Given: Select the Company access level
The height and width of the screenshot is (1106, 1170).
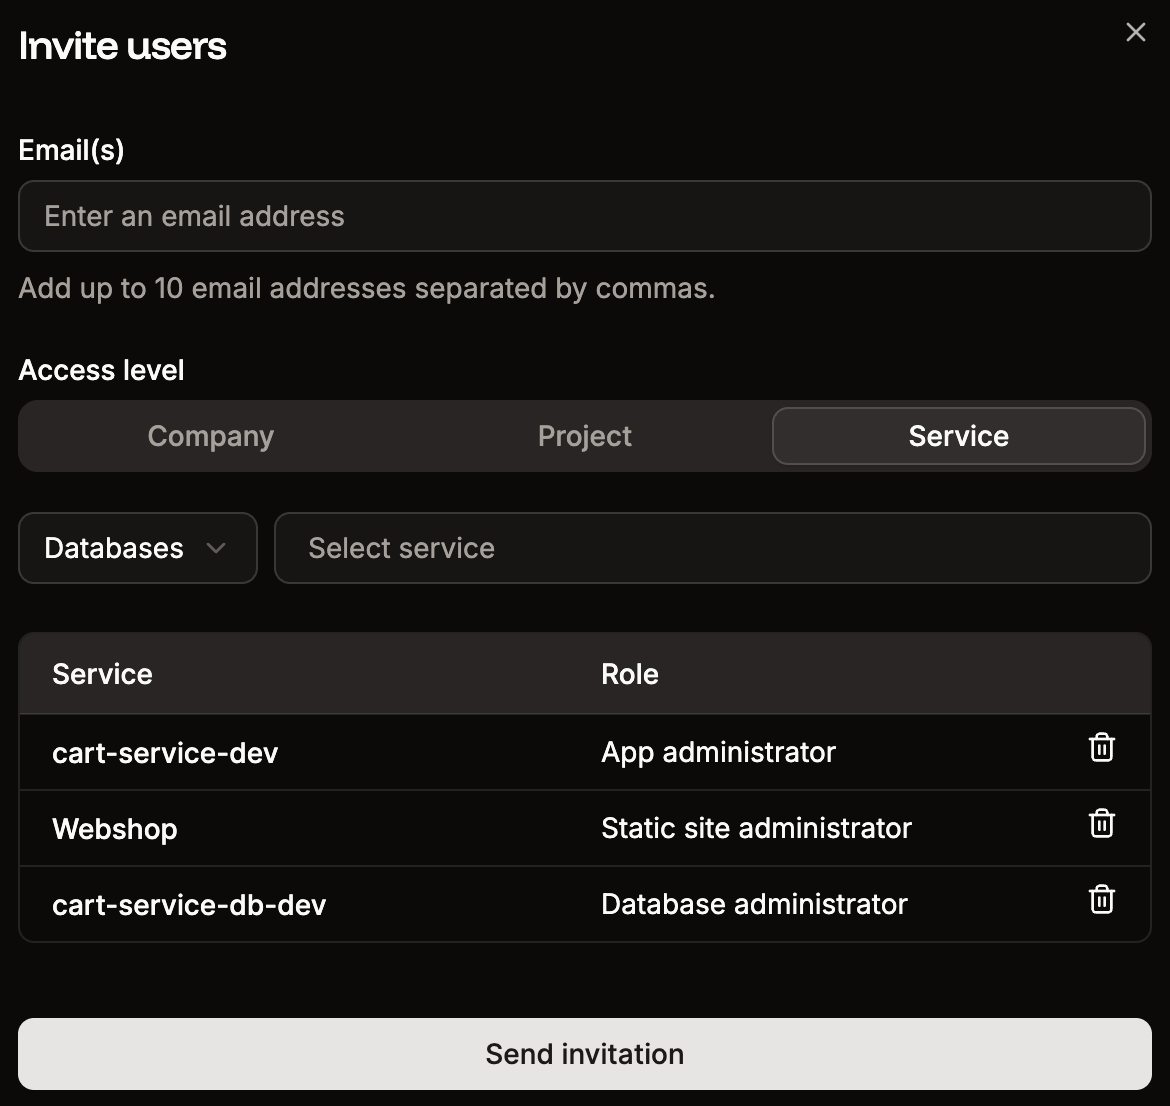Looking at the screenshot, I should click(x=210, y=436).
